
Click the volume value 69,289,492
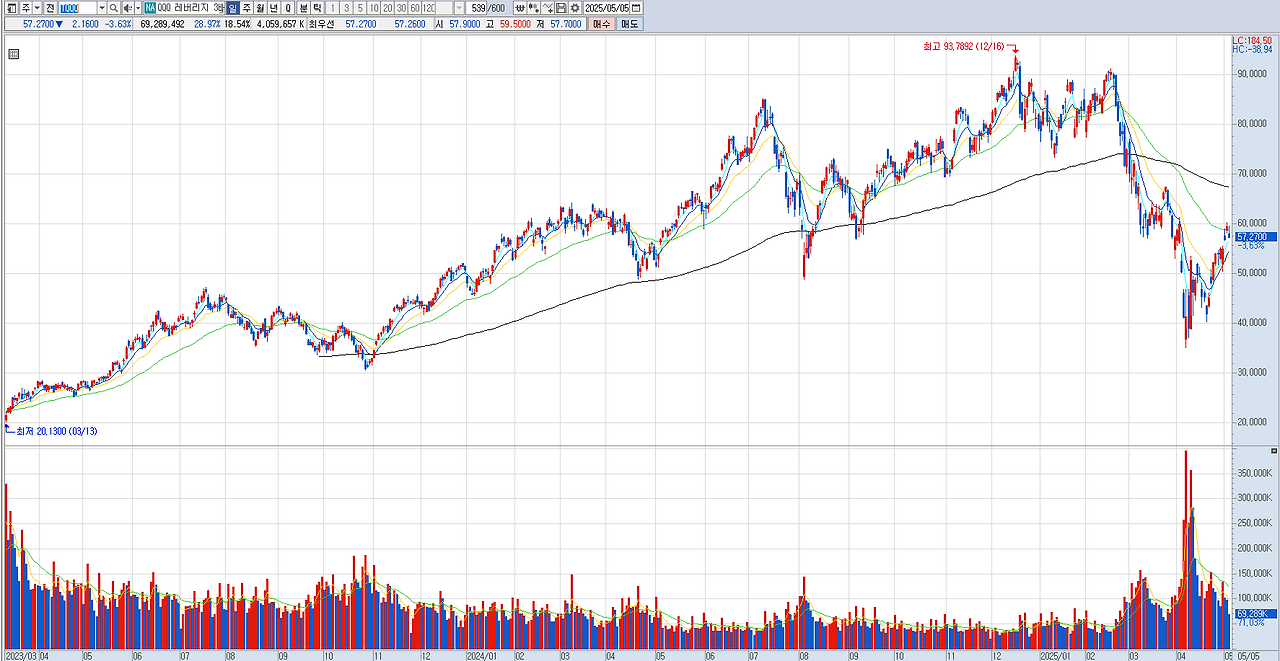coord(162,24)
